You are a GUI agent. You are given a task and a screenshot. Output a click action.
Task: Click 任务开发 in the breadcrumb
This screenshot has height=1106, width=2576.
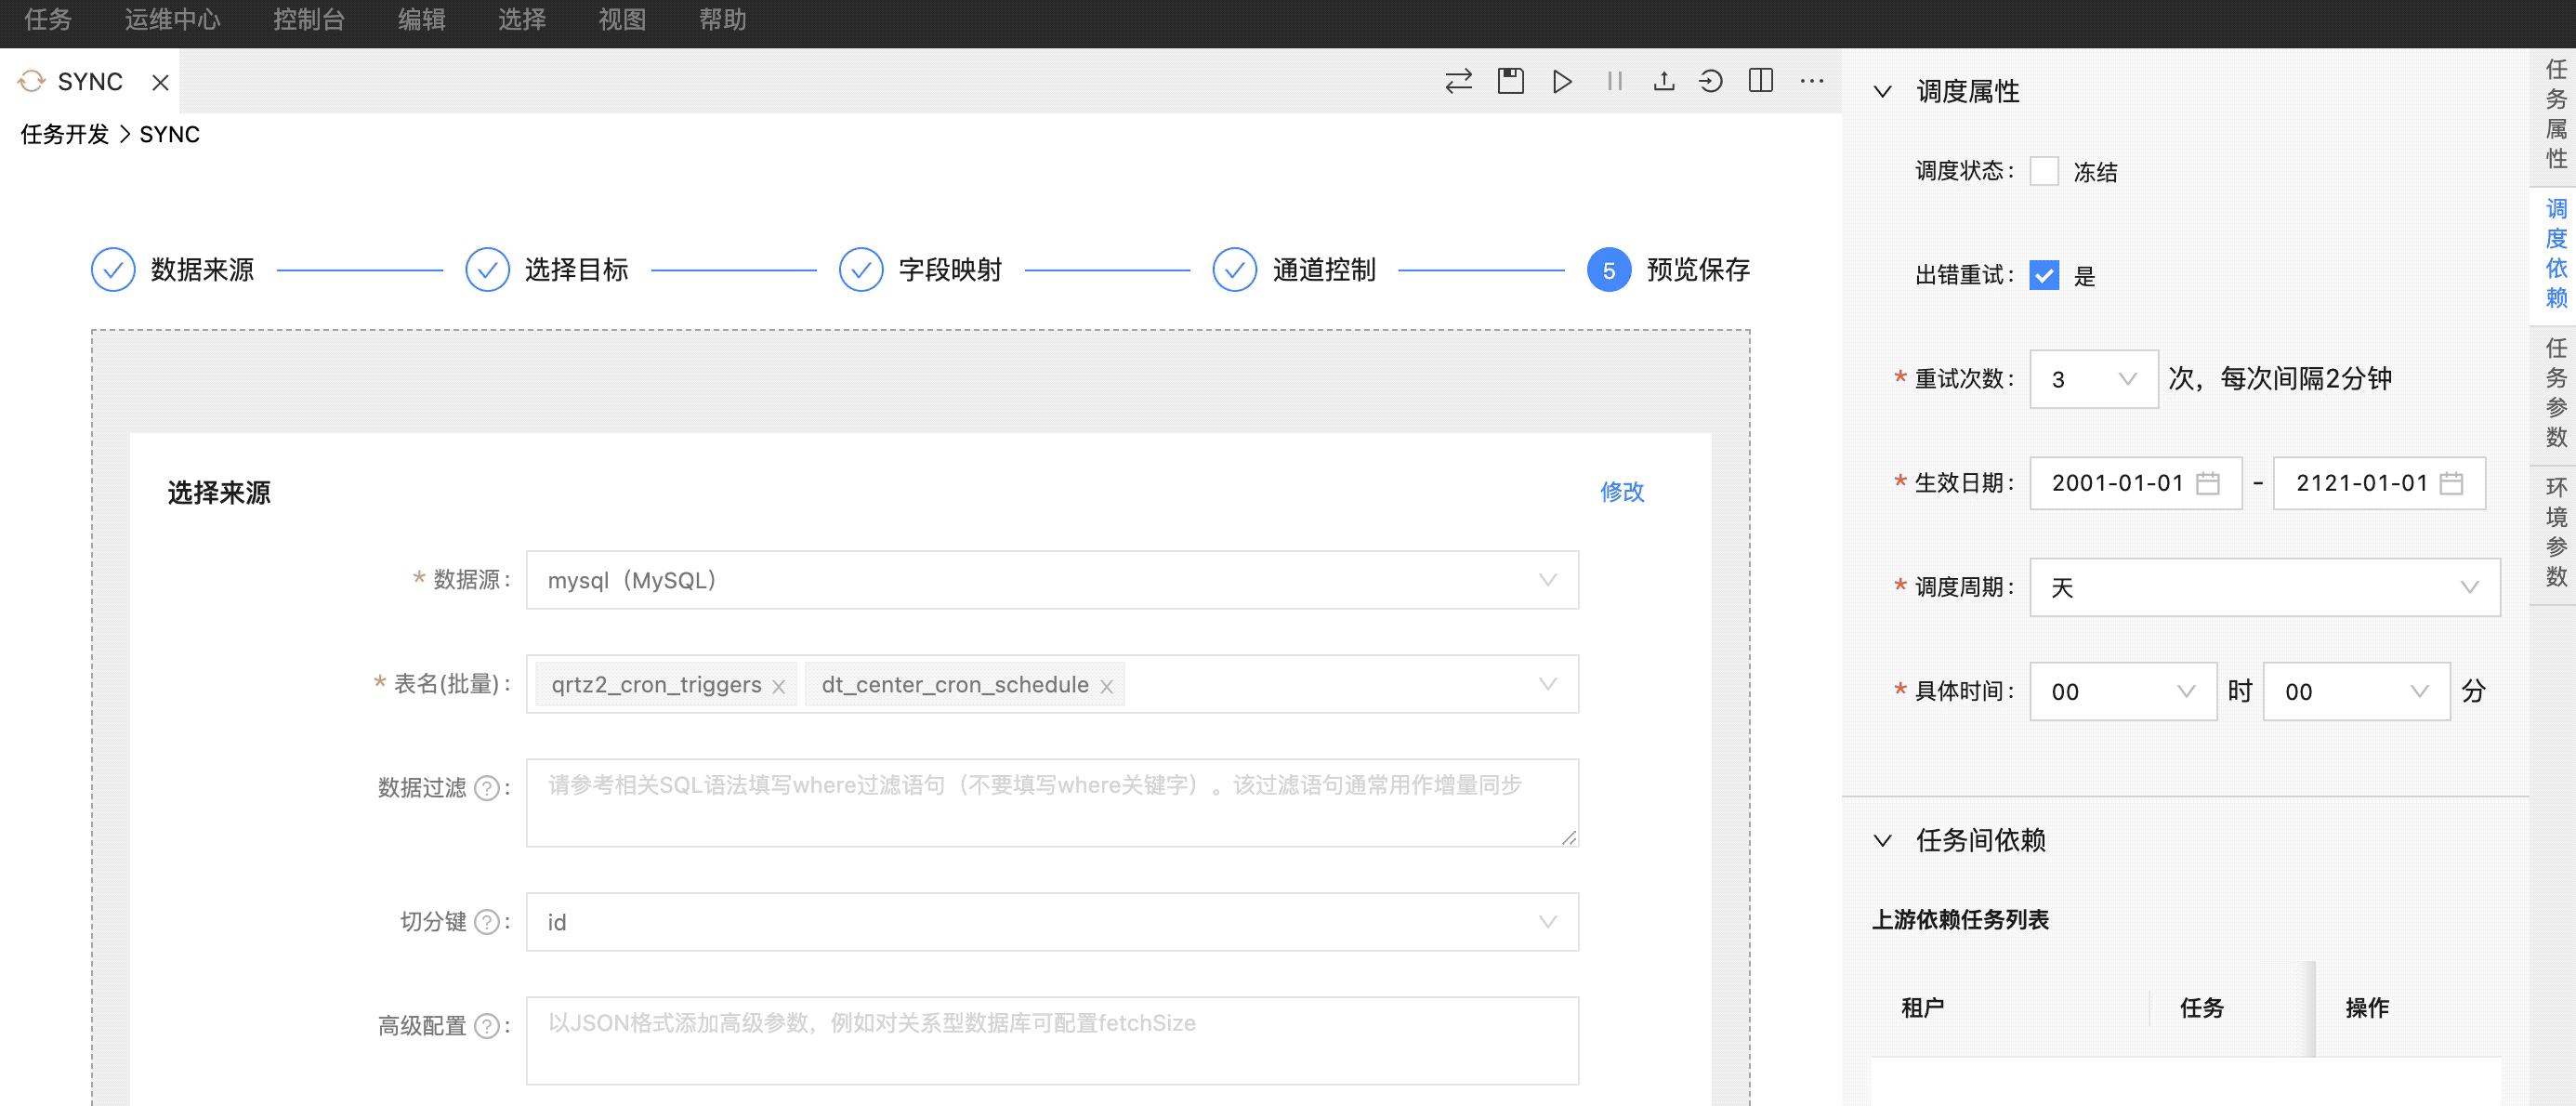(x=65, y=135)
